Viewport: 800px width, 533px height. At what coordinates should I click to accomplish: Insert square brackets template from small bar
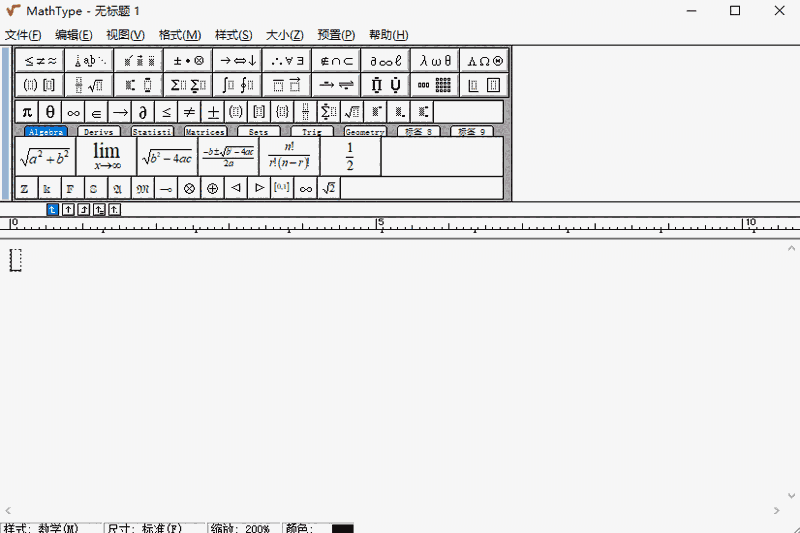tap(259, 112)
